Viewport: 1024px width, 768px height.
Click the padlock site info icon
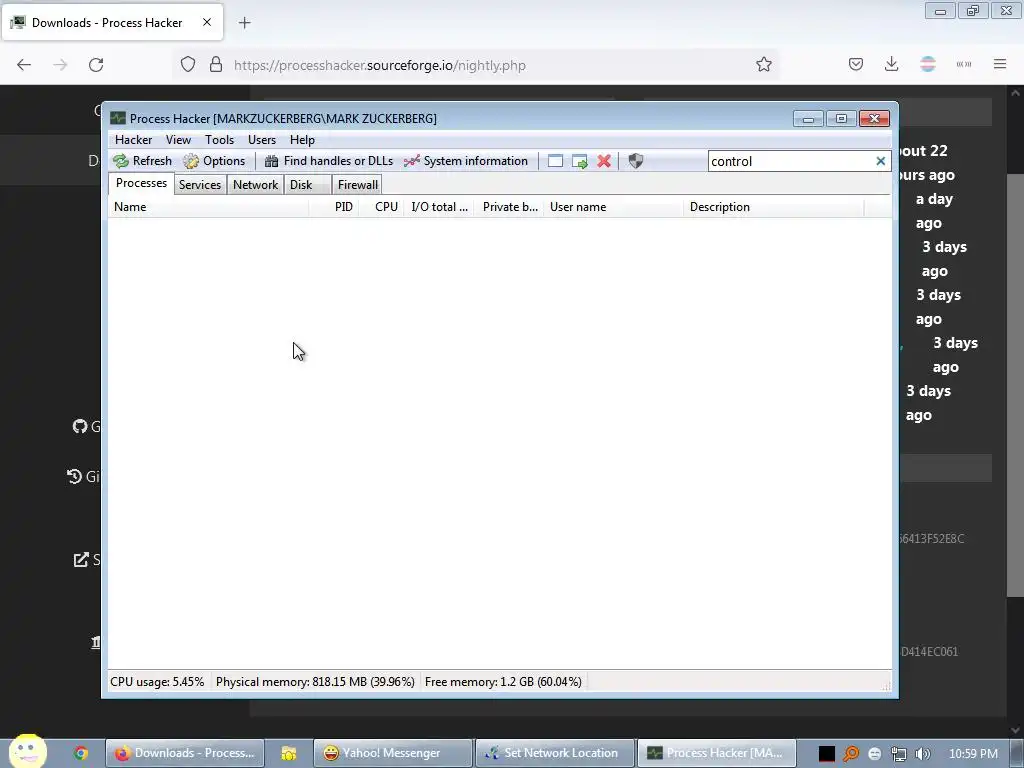tap(216, 65)
